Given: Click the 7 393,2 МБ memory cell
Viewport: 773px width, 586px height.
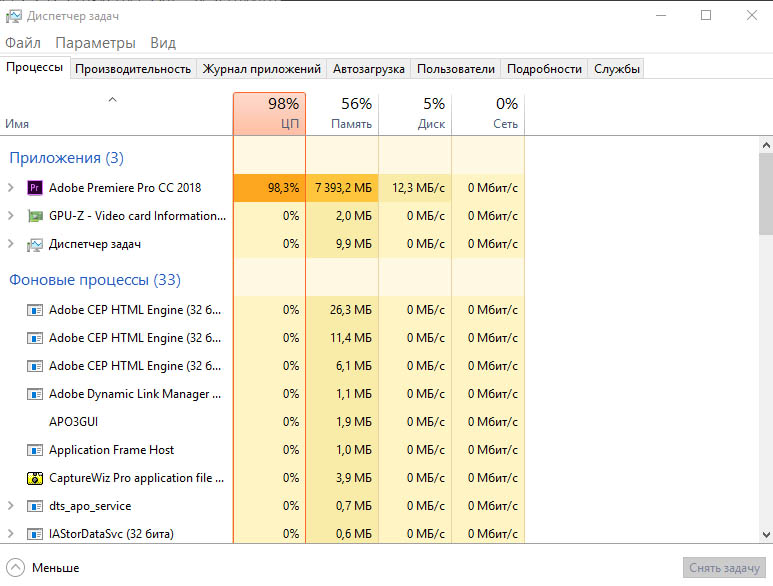Looking at the screenshot, I should tap(344, 188).
